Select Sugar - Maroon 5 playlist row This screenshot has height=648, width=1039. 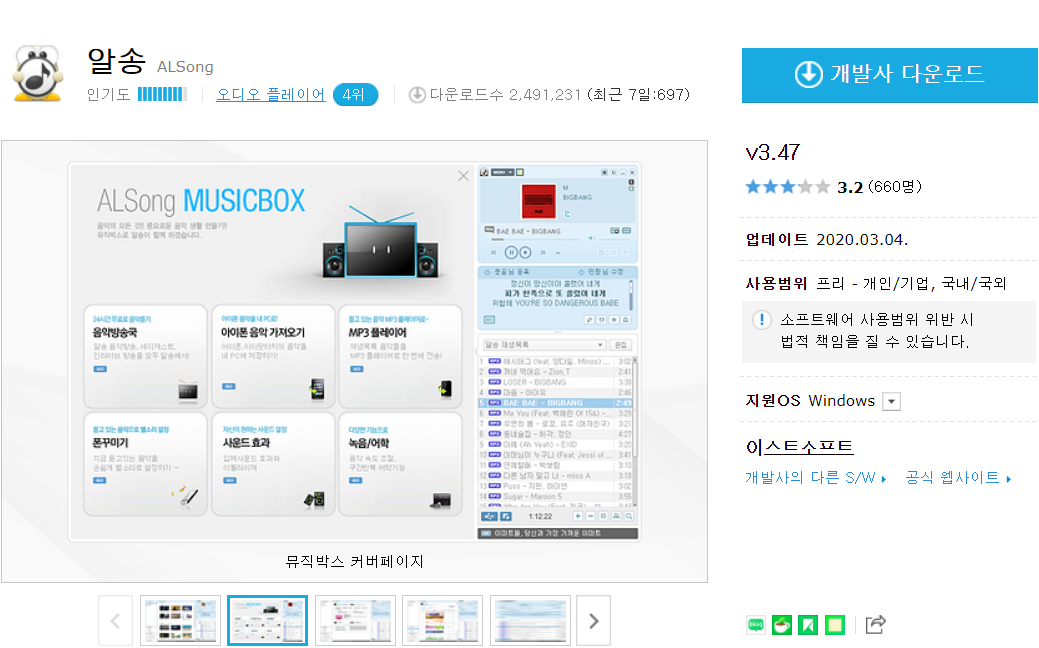click(x=557, y=496)
